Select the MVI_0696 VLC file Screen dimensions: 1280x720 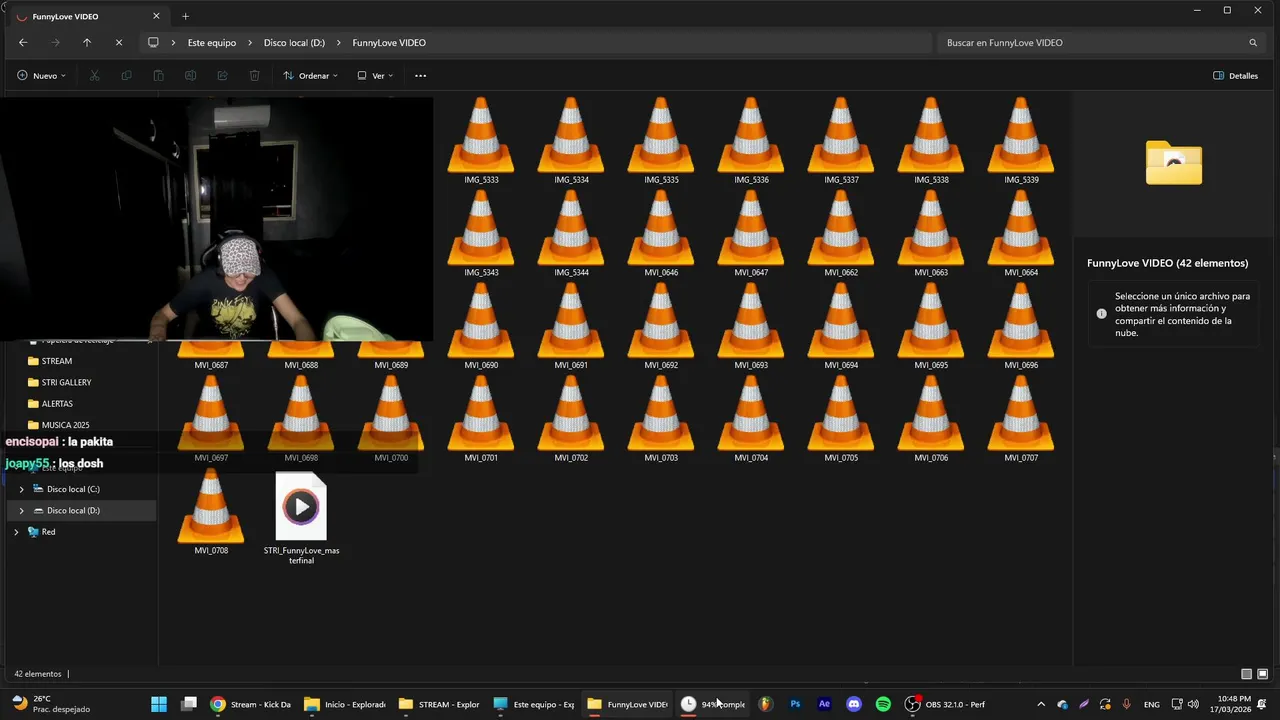1021,326
